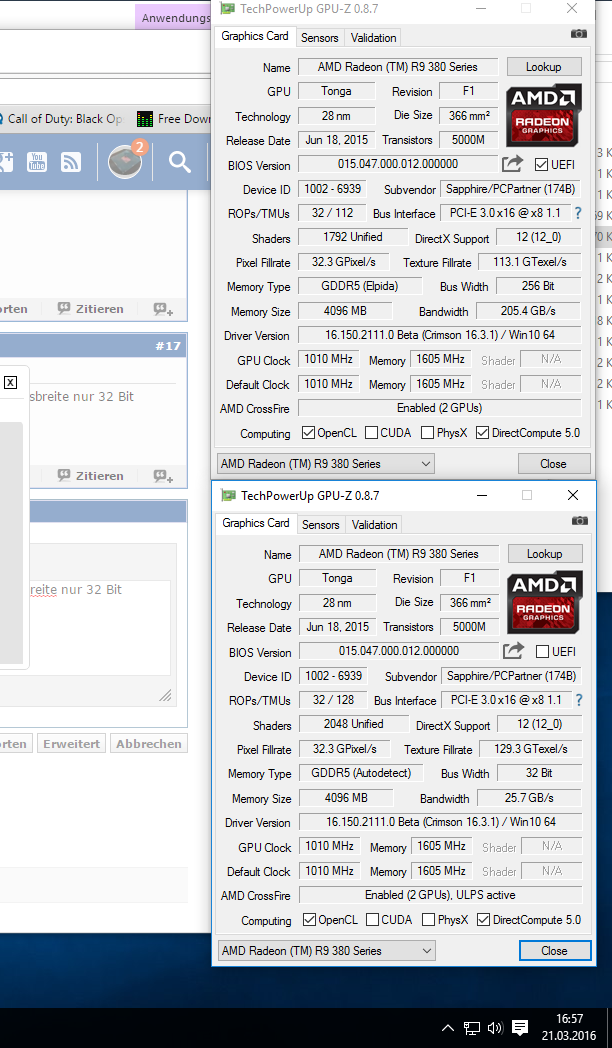Toggle DirectCompute 5.0 checkbox in 1792-shader window
The width and height of the screenshot is (612, 1048).
tap(482, 433)
